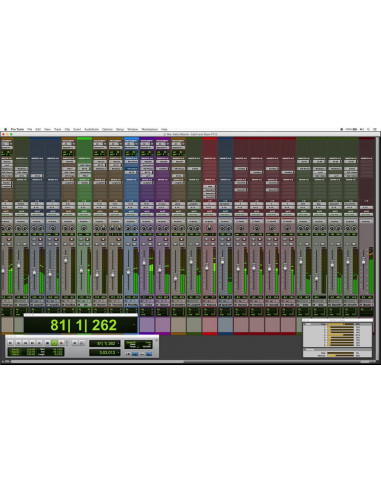Record-enable the bright blue track
The height and width of the screenshot is (492, 381).
click(134, 239)
